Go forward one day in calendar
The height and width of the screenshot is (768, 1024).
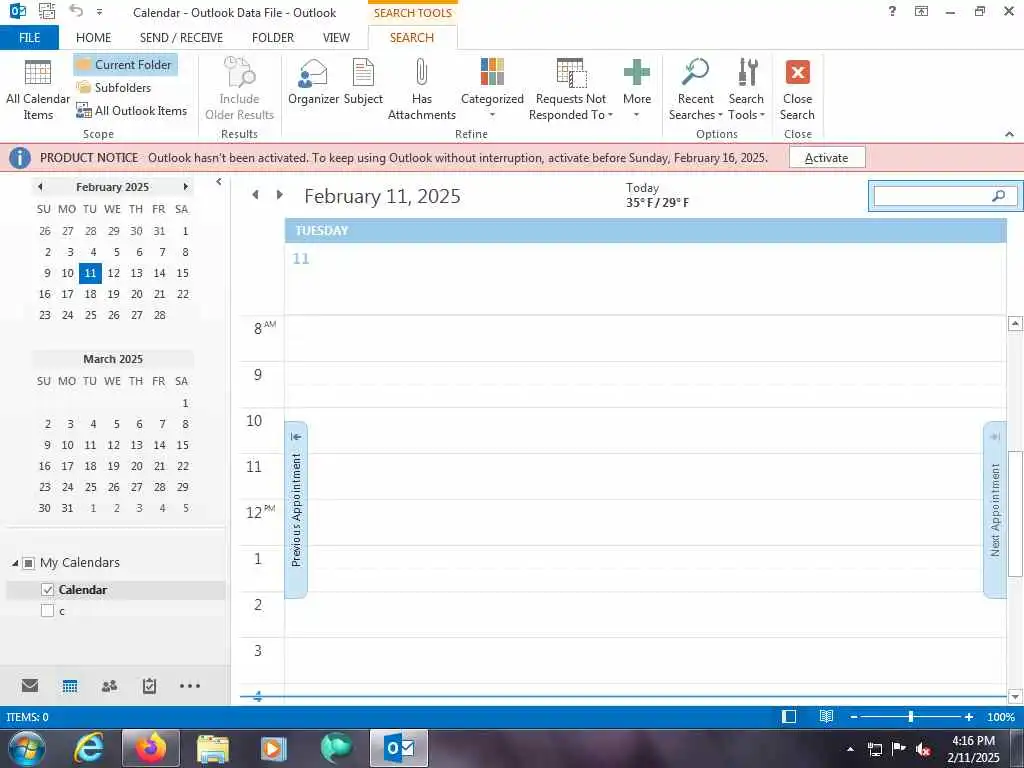(280, 195)
